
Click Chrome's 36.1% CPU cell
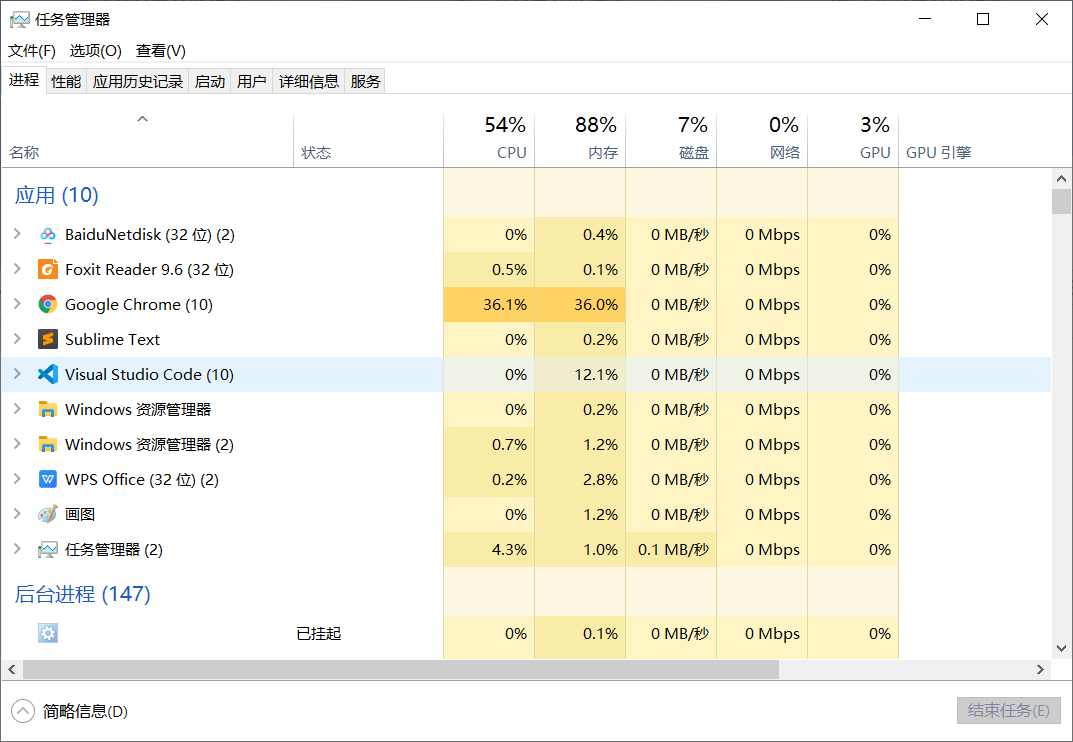489,305
